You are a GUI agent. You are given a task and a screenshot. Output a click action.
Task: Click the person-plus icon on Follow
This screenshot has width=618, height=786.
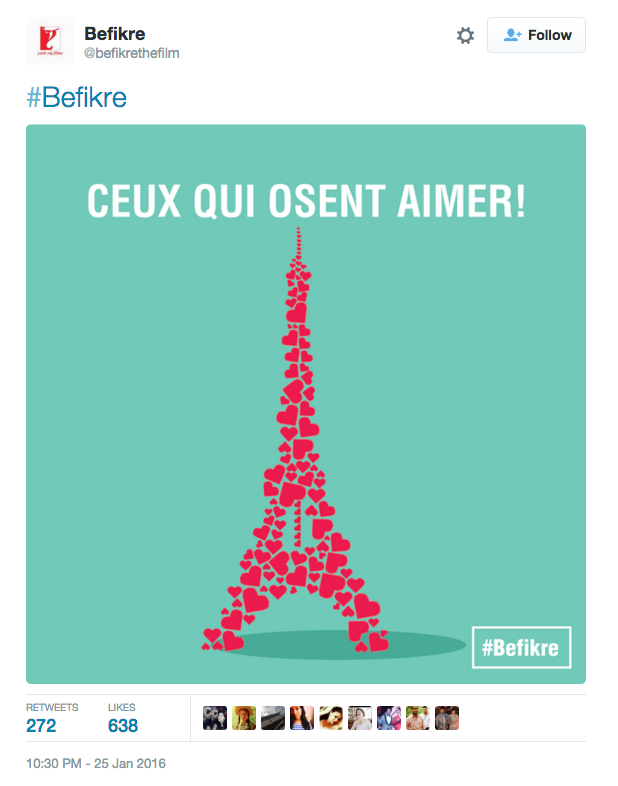point(513,35)
